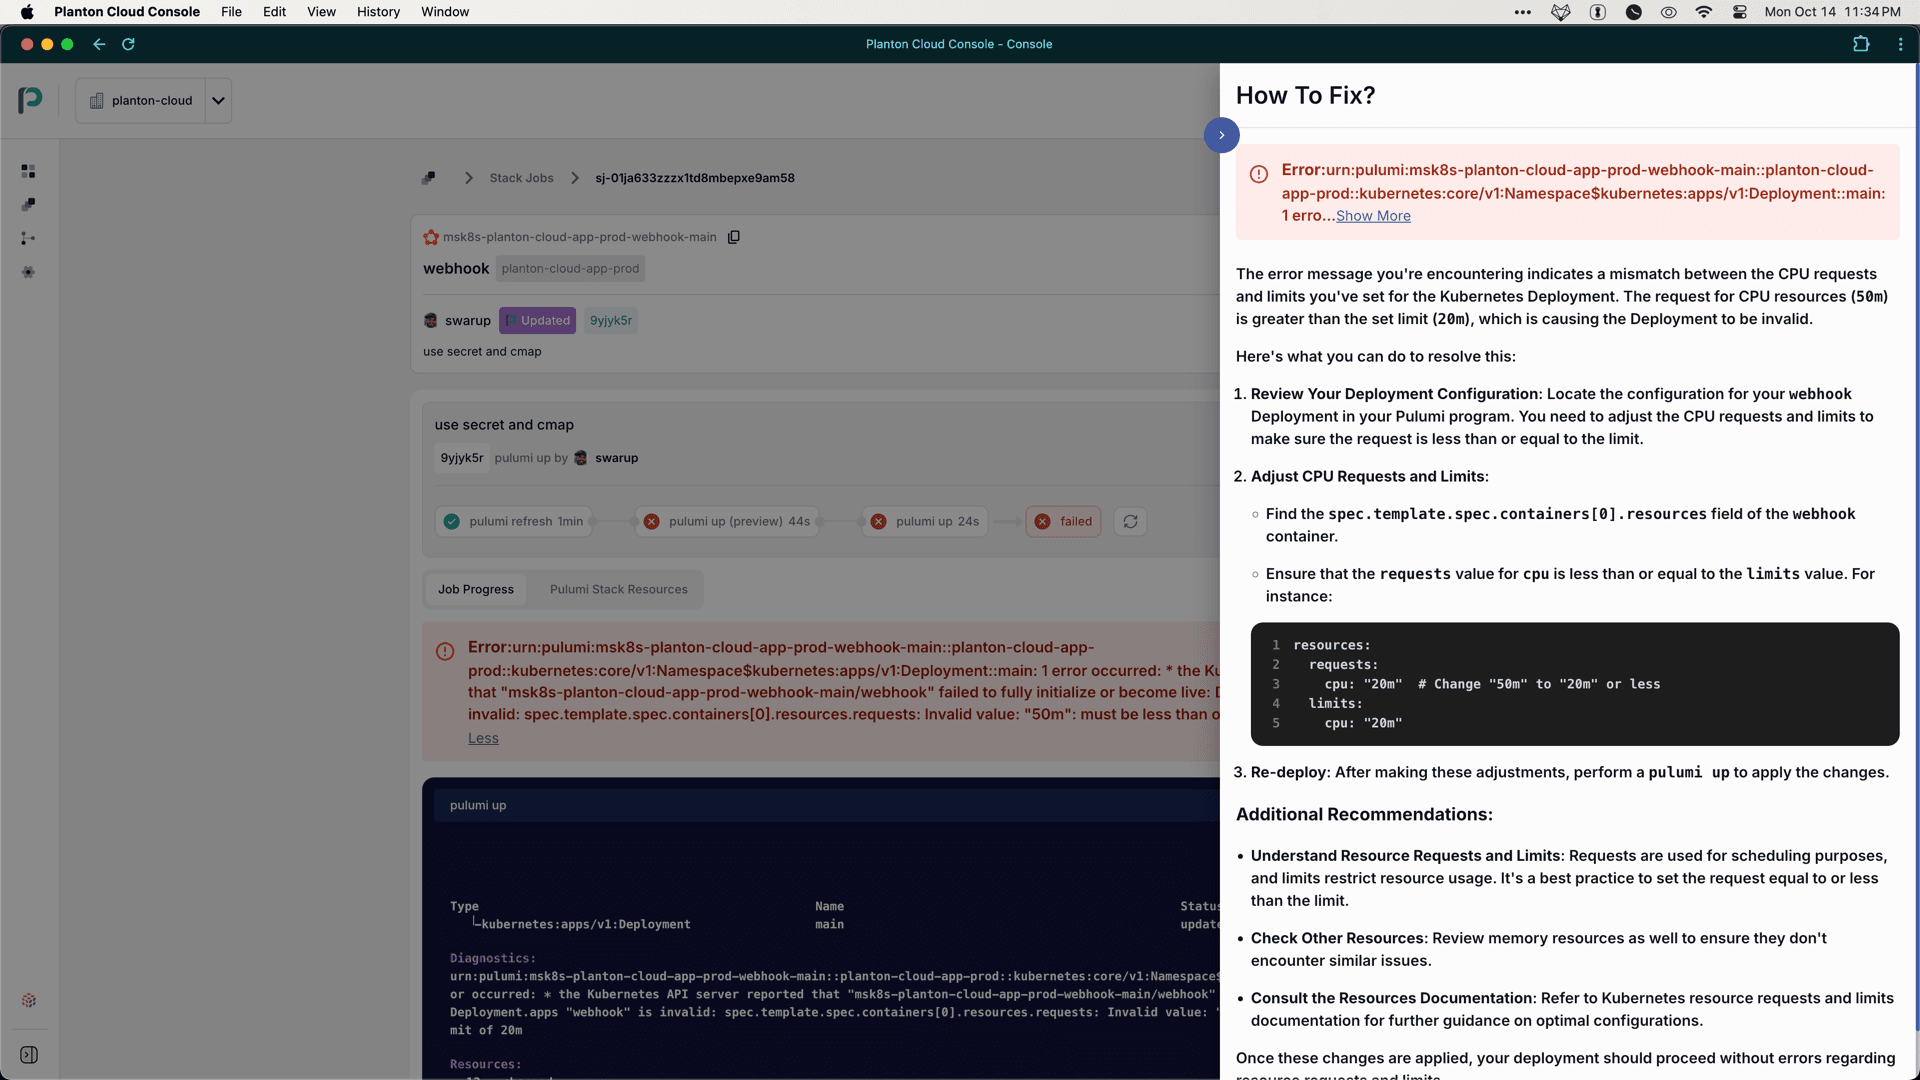Click the cube icon near sidebar bottom
Viewport: 1920px width, 1080px height.
tap(29, 1000)
